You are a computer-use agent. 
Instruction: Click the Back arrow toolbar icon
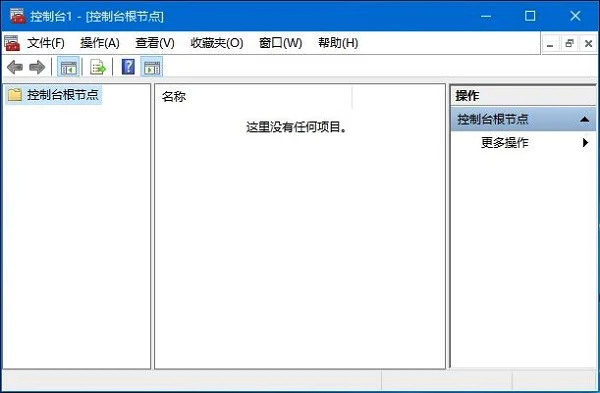[15, 67]
